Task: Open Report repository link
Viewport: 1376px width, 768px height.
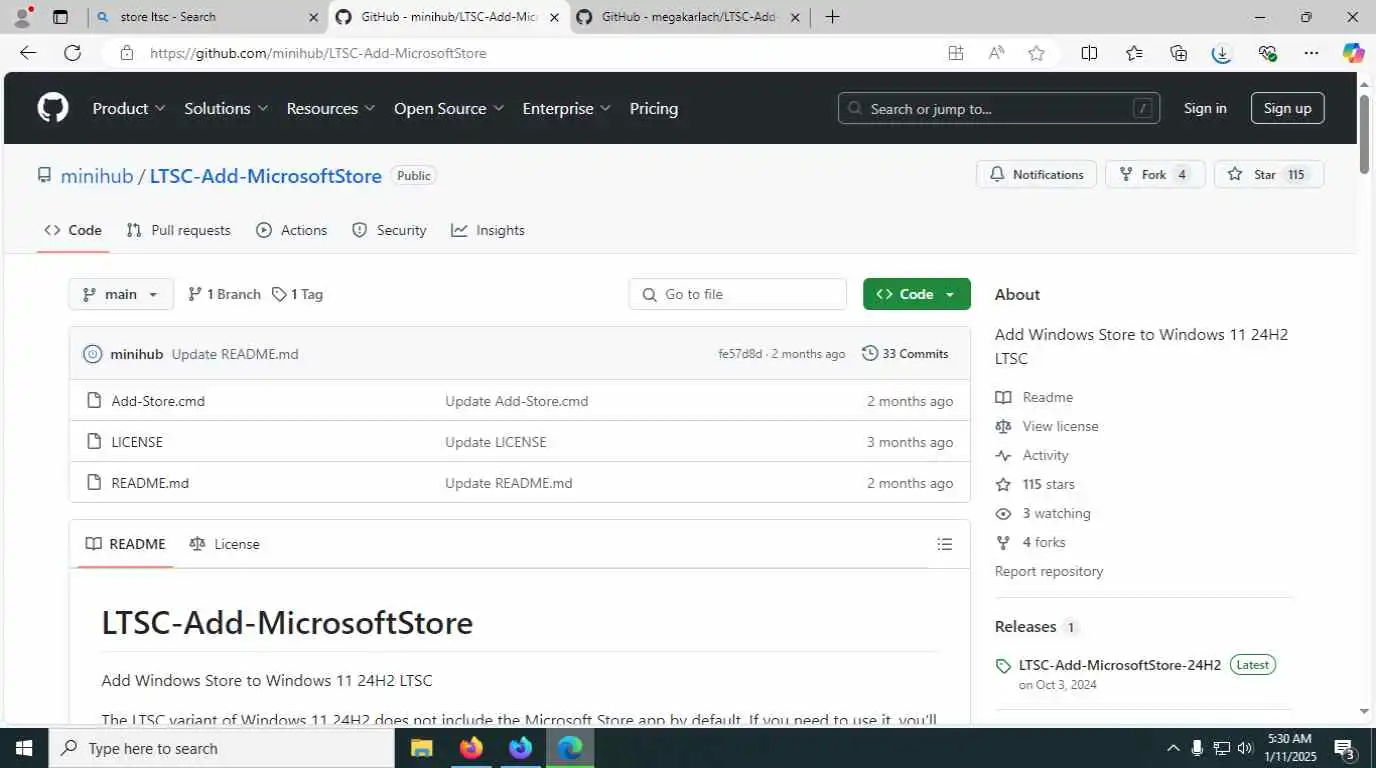Action: tap(1049, 571)
